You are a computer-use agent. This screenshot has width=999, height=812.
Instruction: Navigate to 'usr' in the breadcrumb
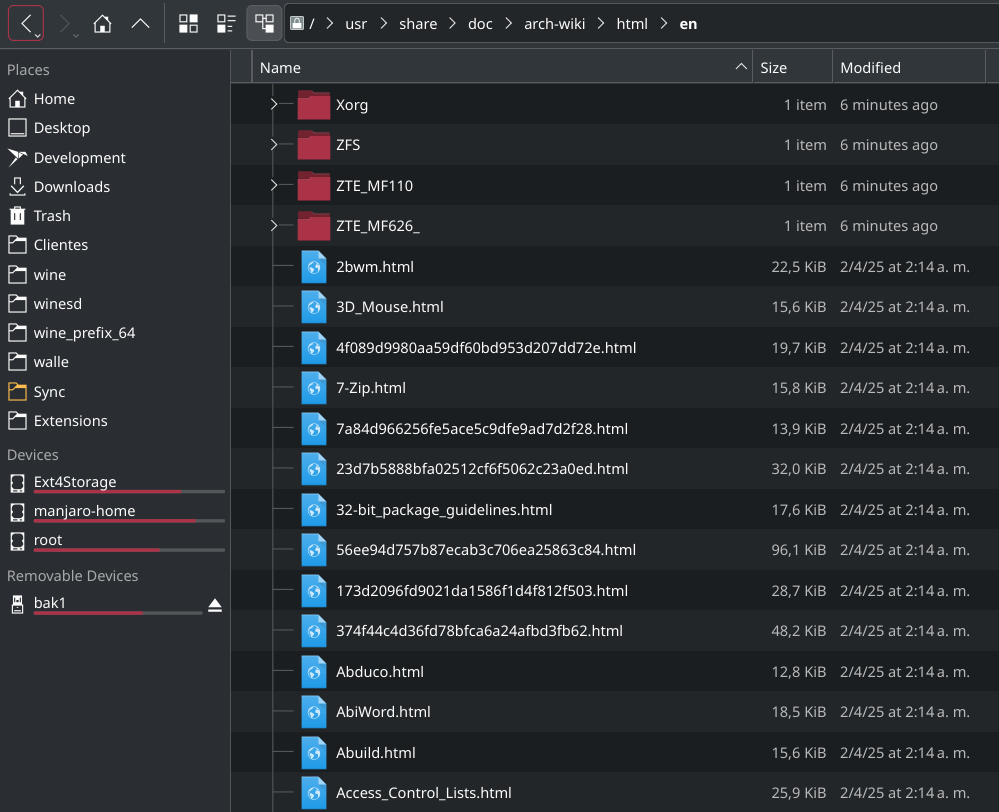point(356,24)
